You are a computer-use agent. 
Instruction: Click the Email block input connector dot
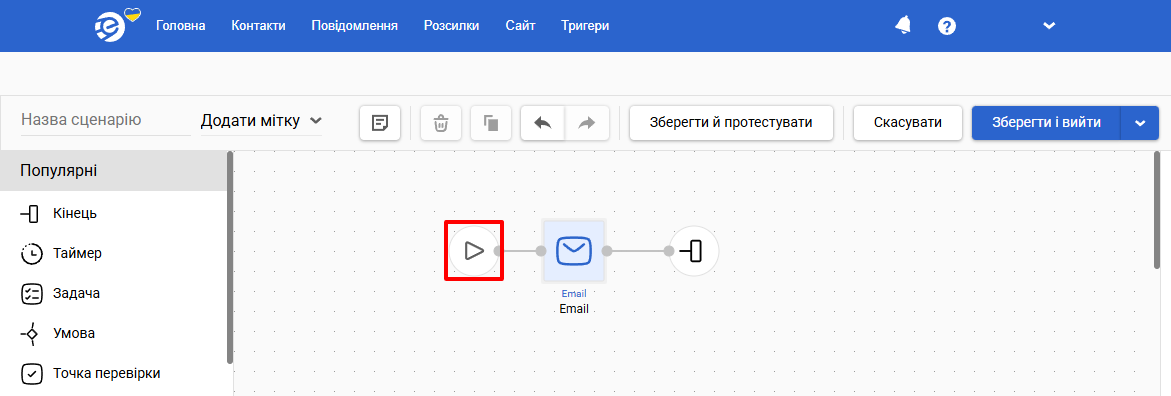(x=541, y=251)
